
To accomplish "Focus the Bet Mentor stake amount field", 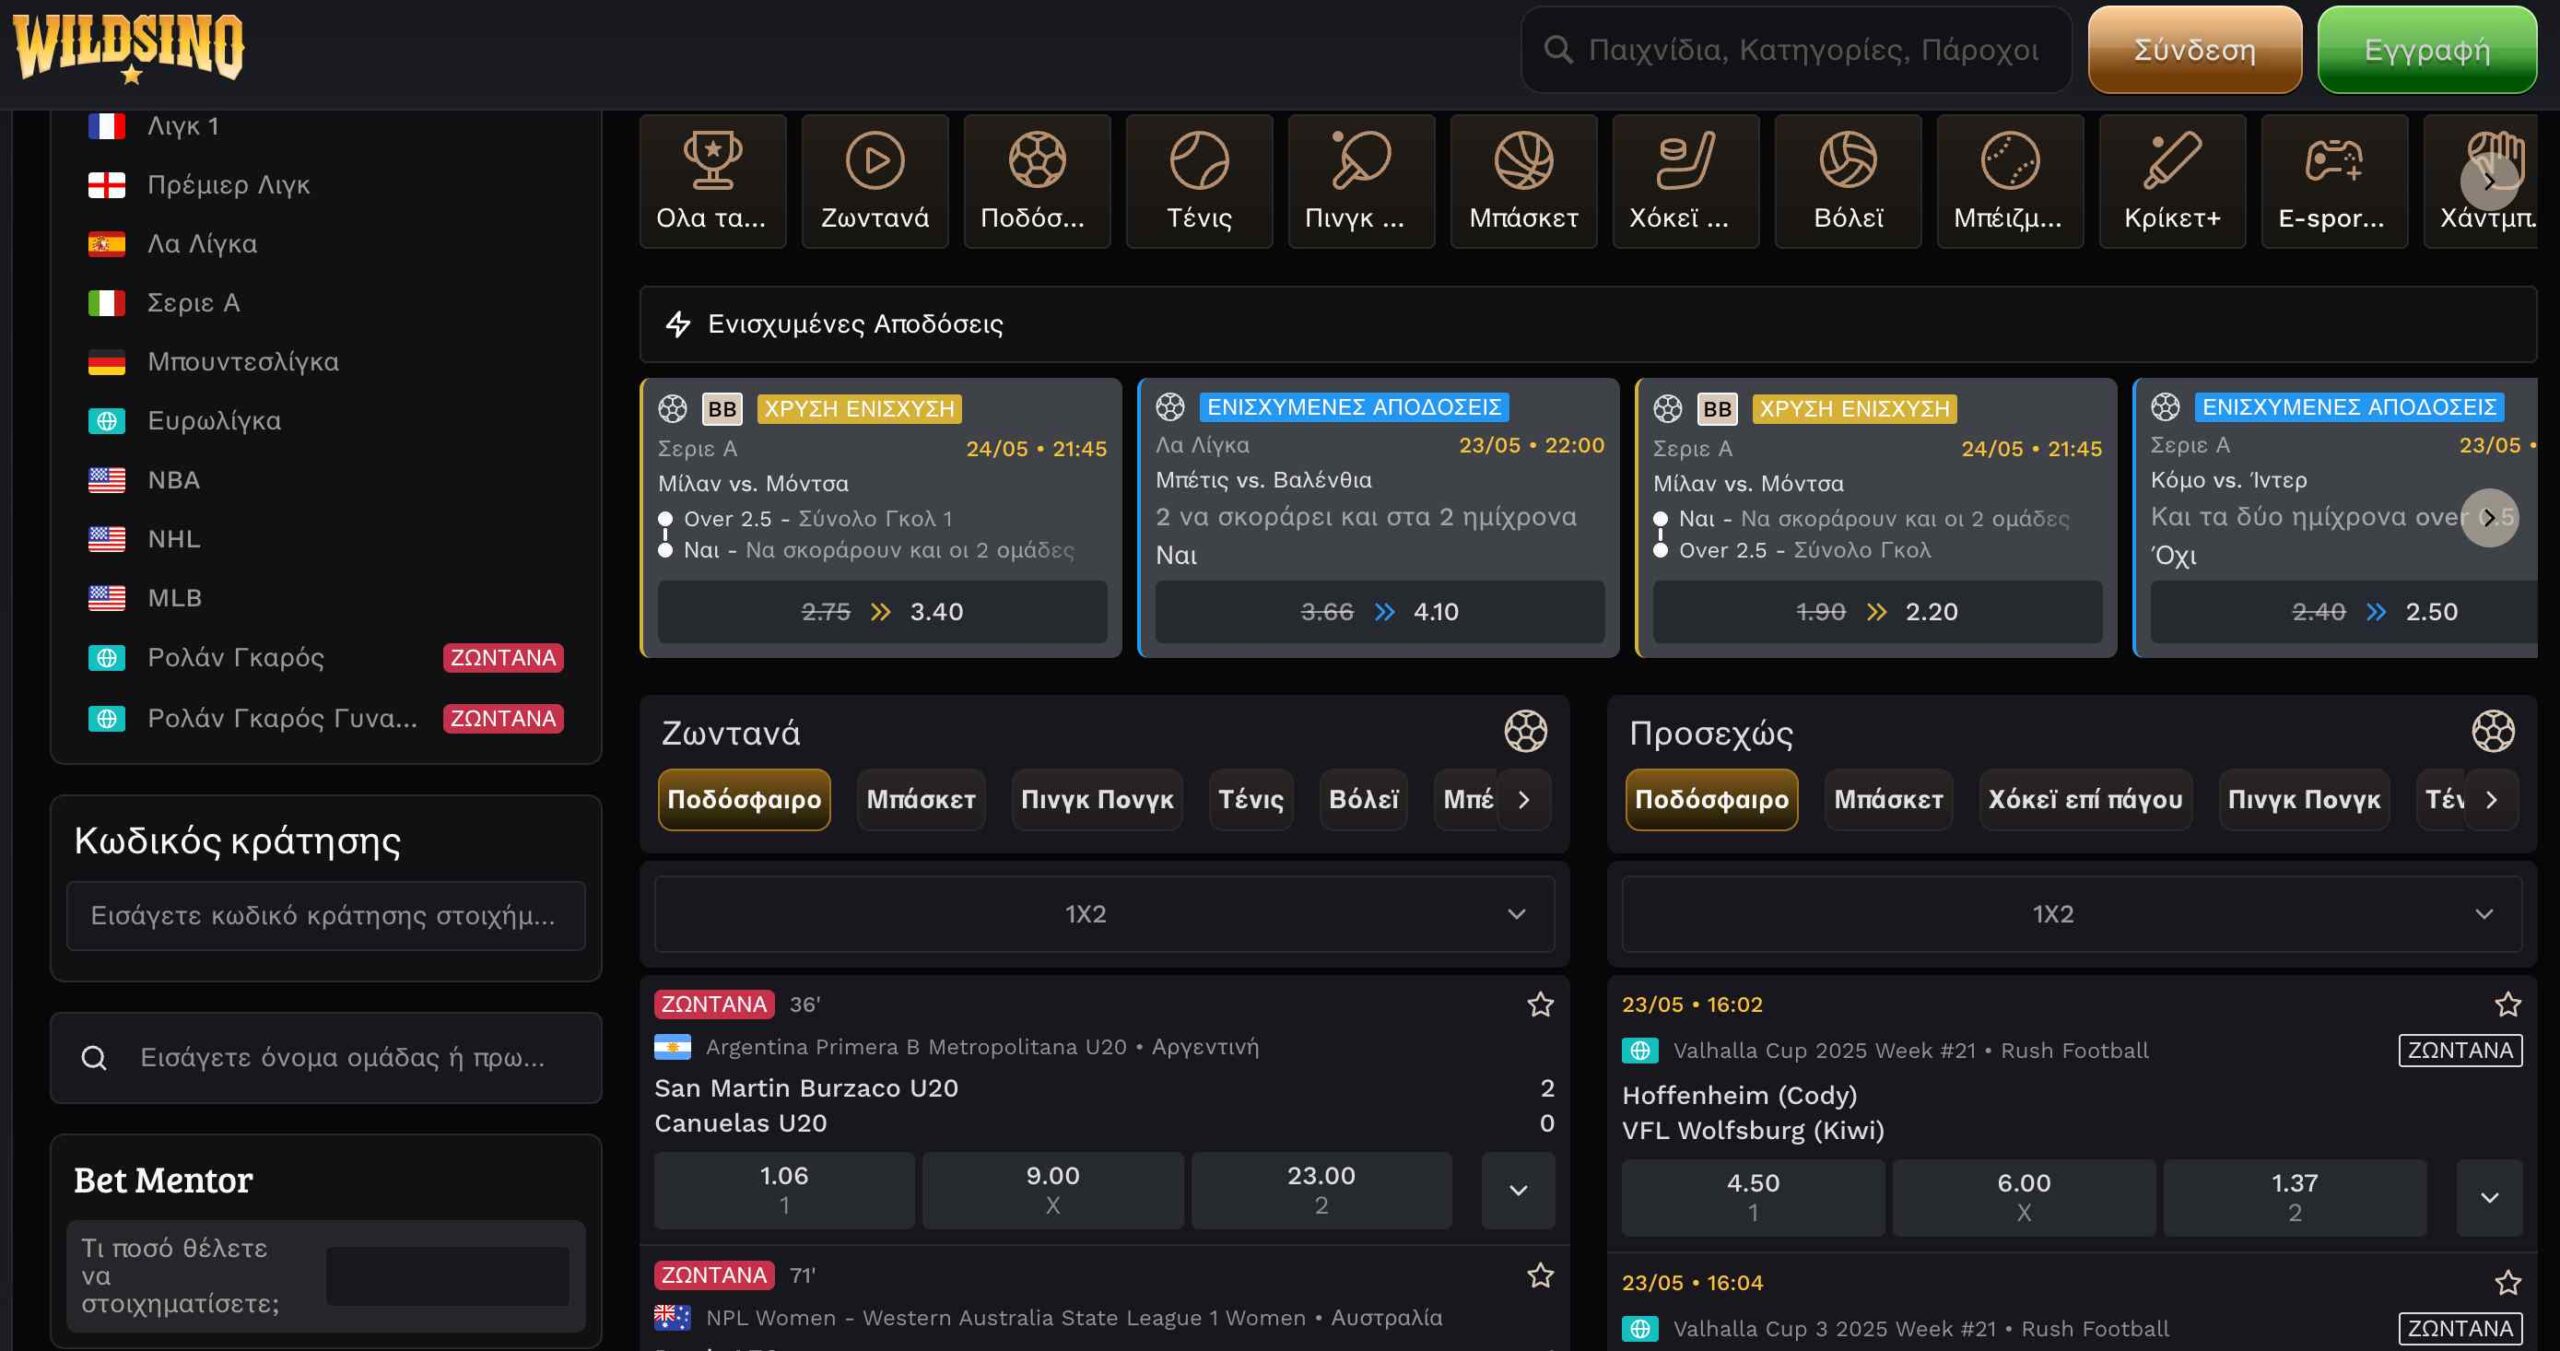I will click(x=447, y=1276).
